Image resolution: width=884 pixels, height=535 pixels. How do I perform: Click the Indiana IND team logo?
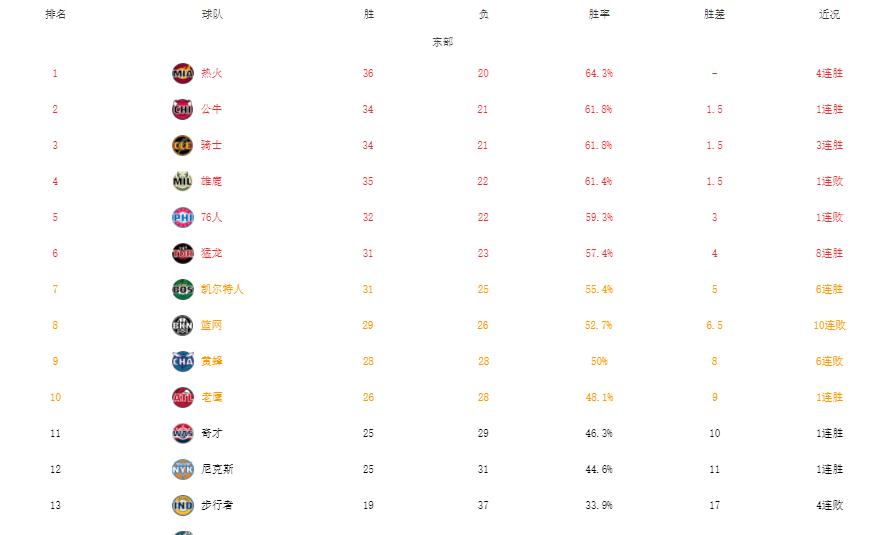pyautogui.click(x=183, y=506)
